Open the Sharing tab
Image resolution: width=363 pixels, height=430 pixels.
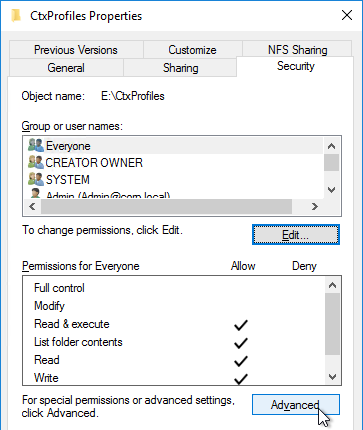click(x=180, y=68)
